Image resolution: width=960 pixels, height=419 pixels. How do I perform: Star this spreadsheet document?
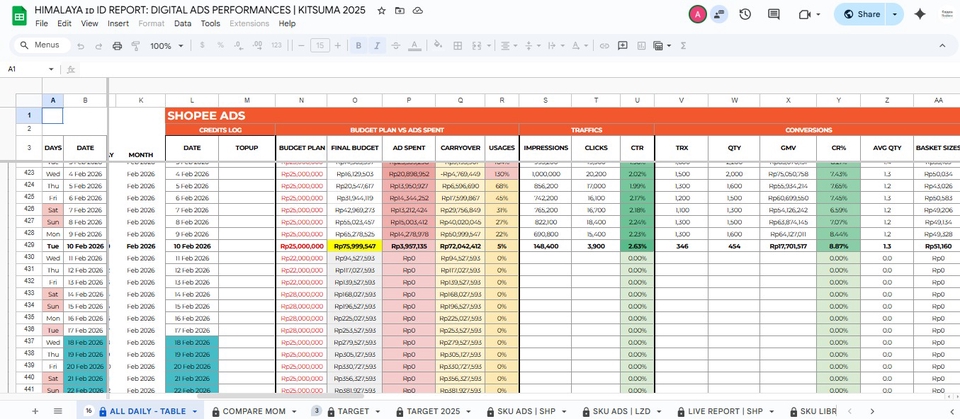point(381,10)
